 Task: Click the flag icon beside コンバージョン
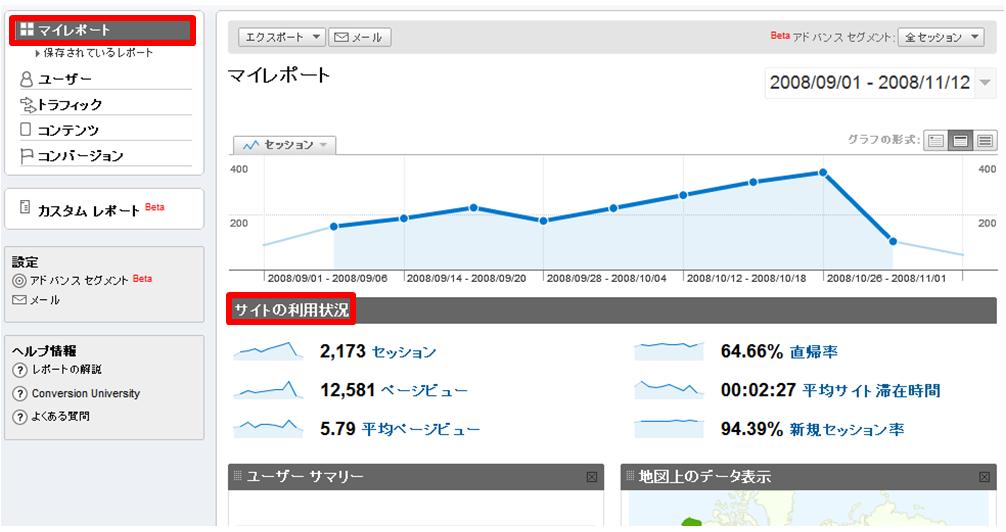click(26, 156)
